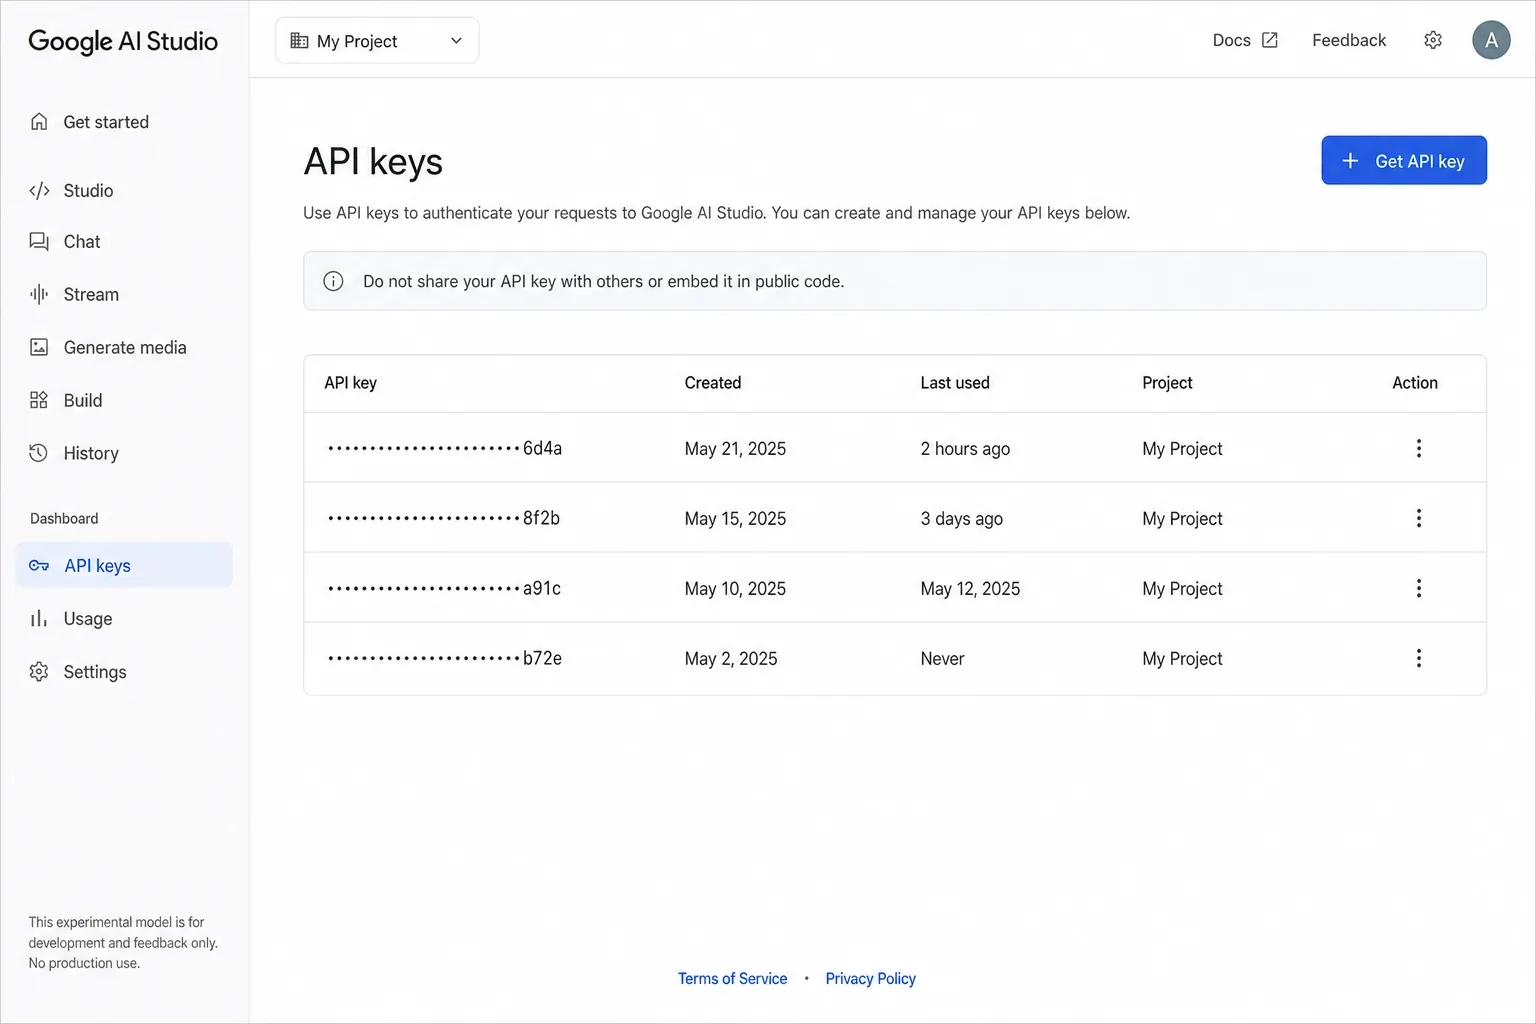Navigate to Chat
1536x1024 pixels.
coord(124,242)
